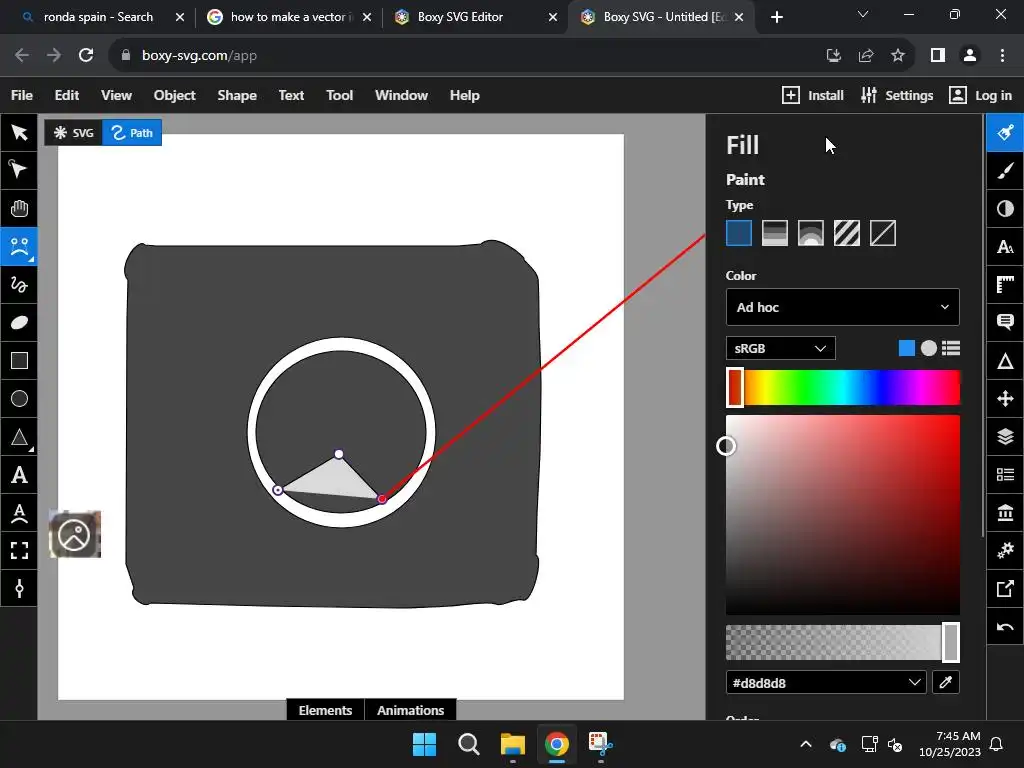Open the Geometry ruler panel
Image resolution: width=1024 pixels, height=768 pixels.
(1005, 285)
